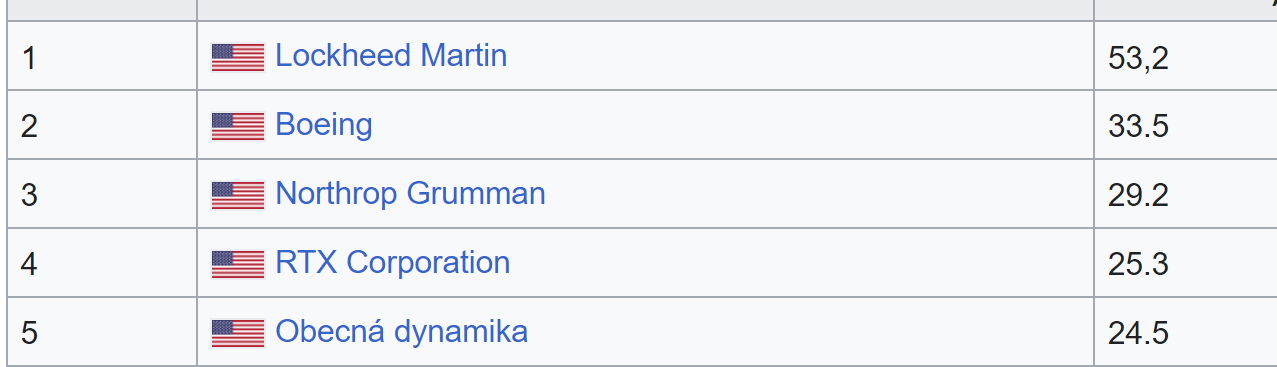Click the 53,2 value cell
The width and height of the screenshot is (1277, 367).
tap(1186, 56)
